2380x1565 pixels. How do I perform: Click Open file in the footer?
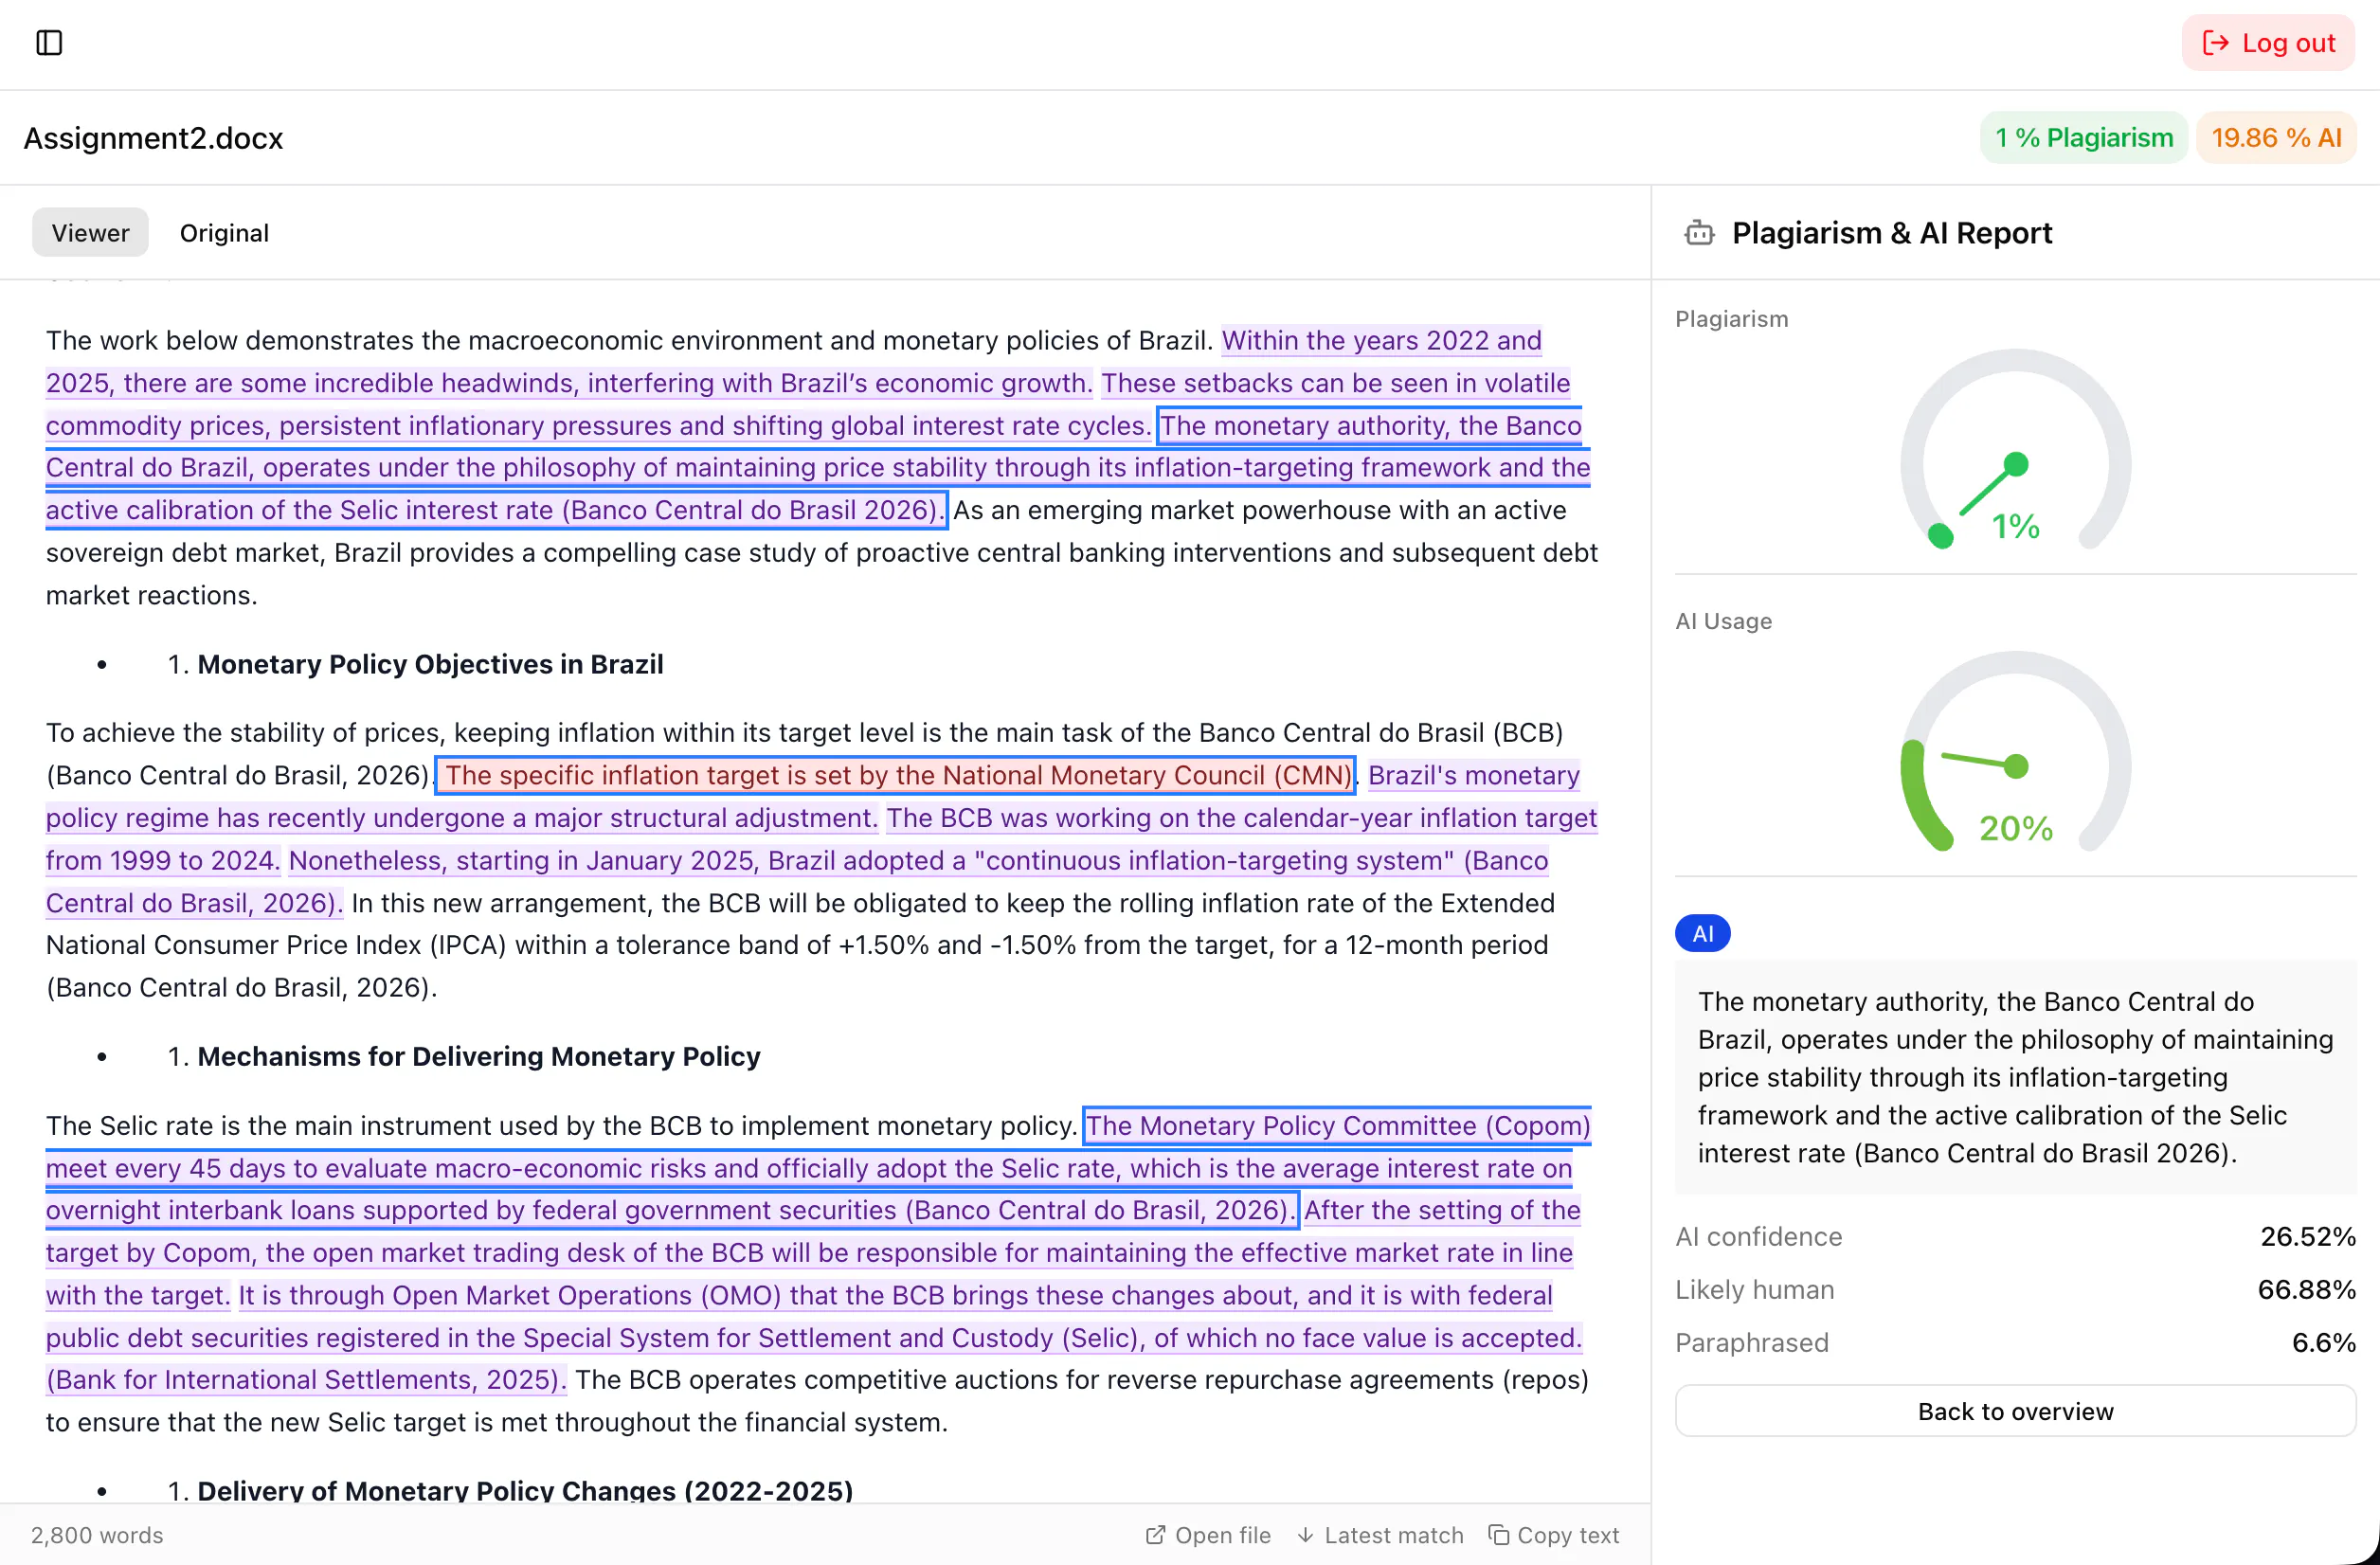[1208, 1535]
